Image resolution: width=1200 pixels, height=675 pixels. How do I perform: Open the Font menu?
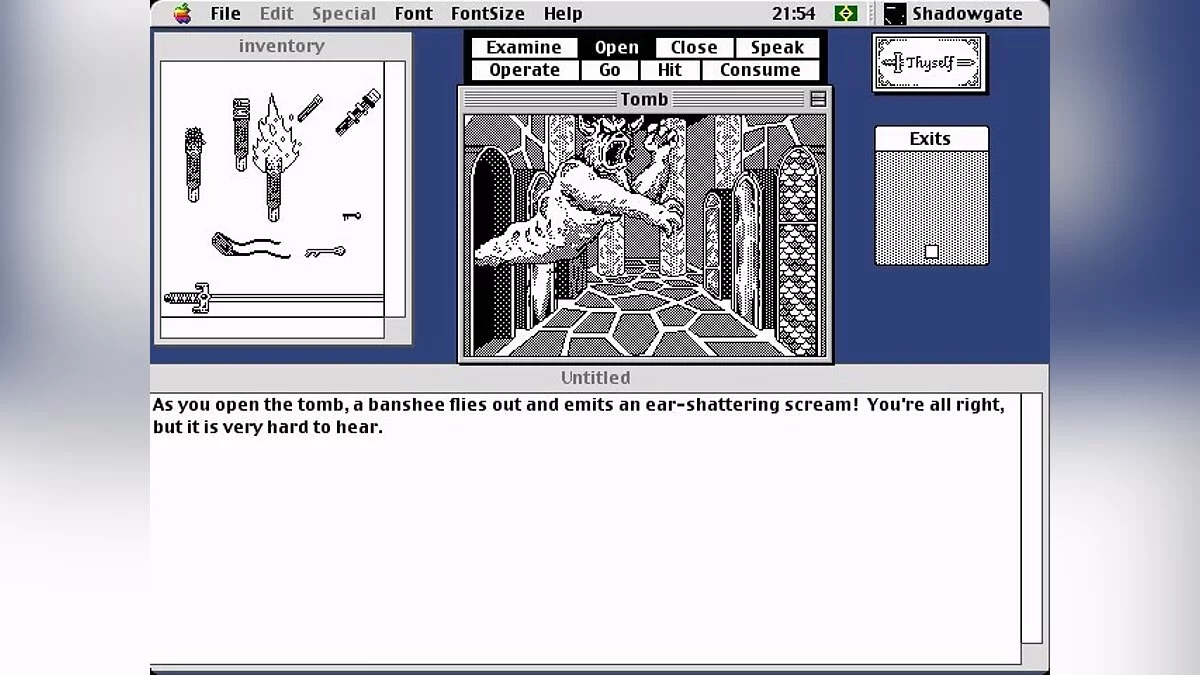click(413, 14)
